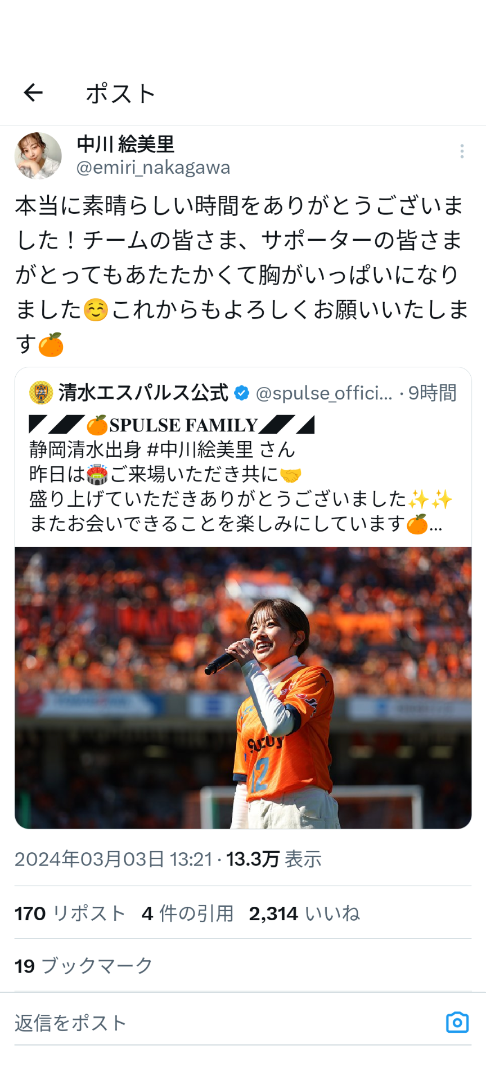Viewport: 486px width, 1080px height.
Task: Tap the blue verified badge icon
Action: point(242,393)
